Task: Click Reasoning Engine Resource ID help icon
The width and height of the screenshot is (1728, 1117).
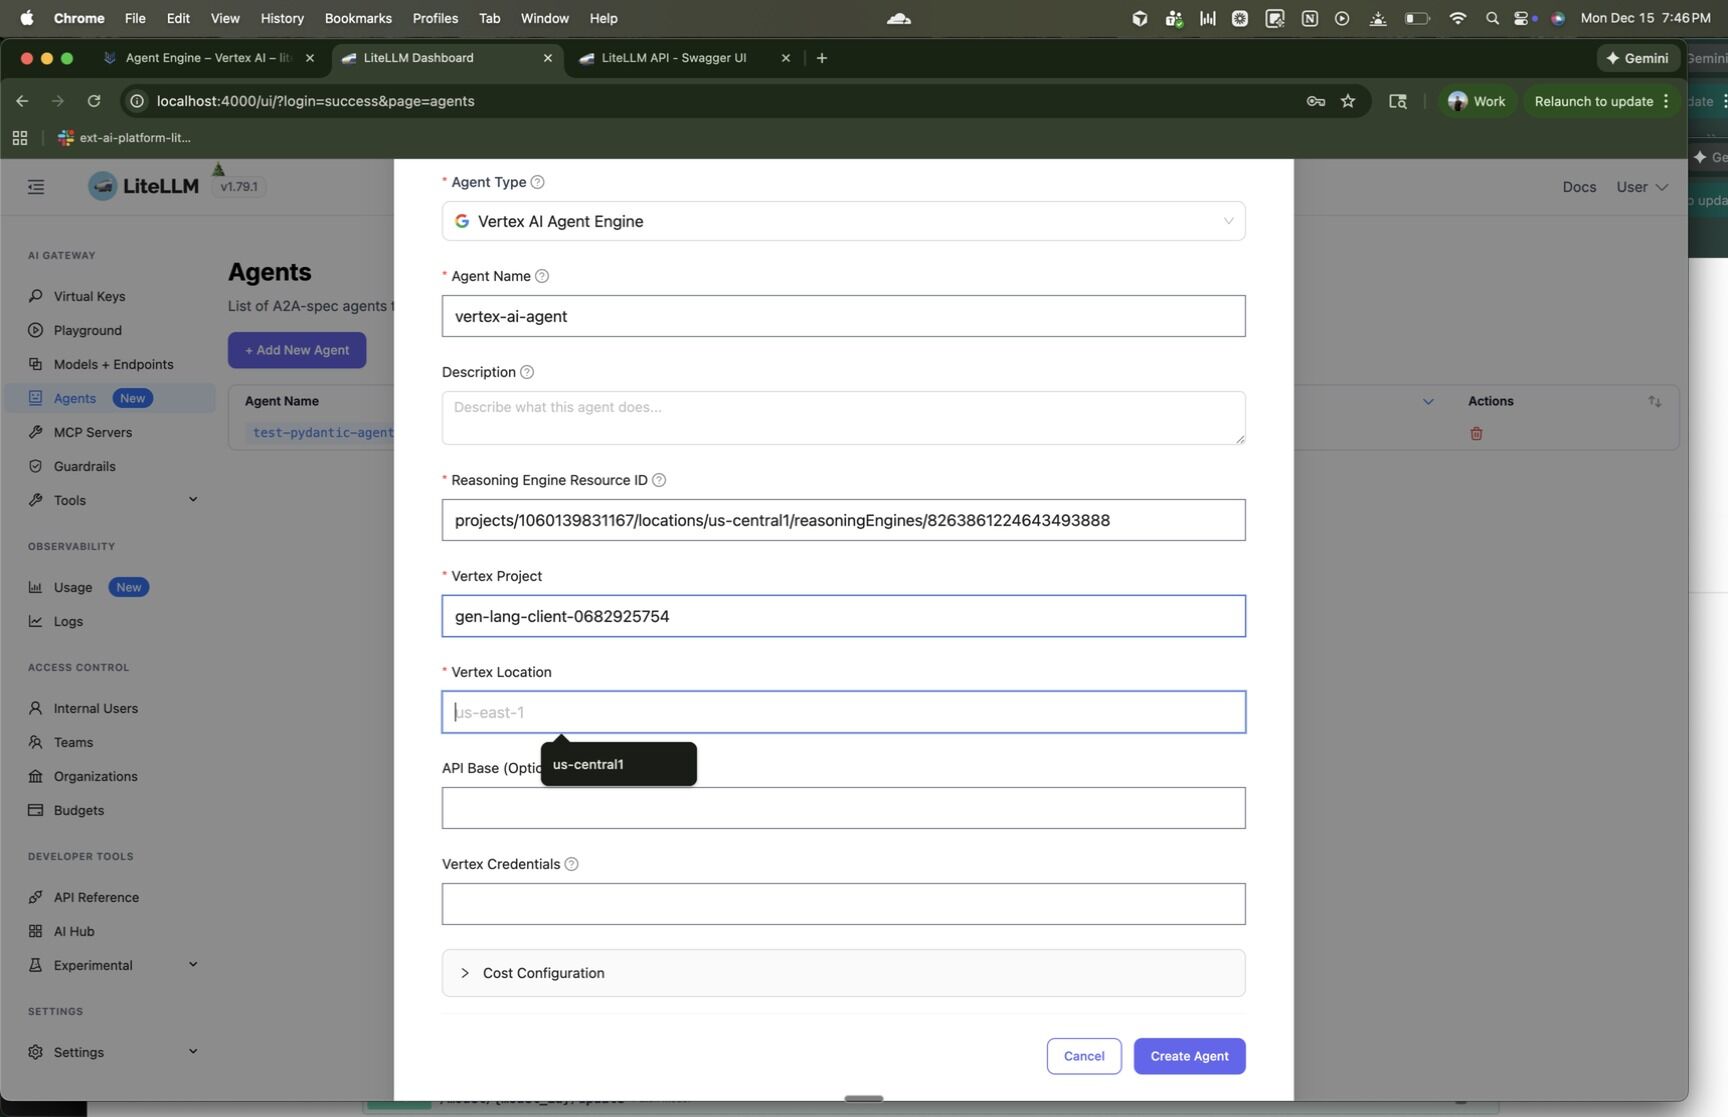Action: (659, 480)
